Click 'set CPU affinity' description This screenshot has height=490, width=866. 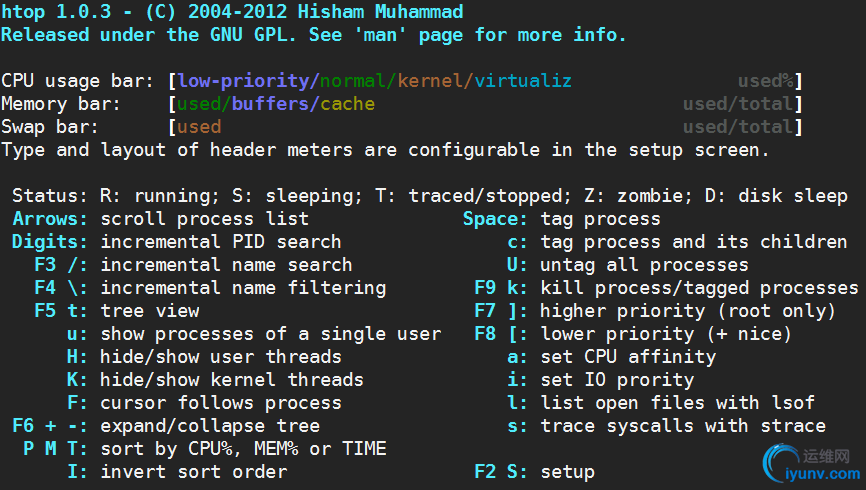pos(628,357)
